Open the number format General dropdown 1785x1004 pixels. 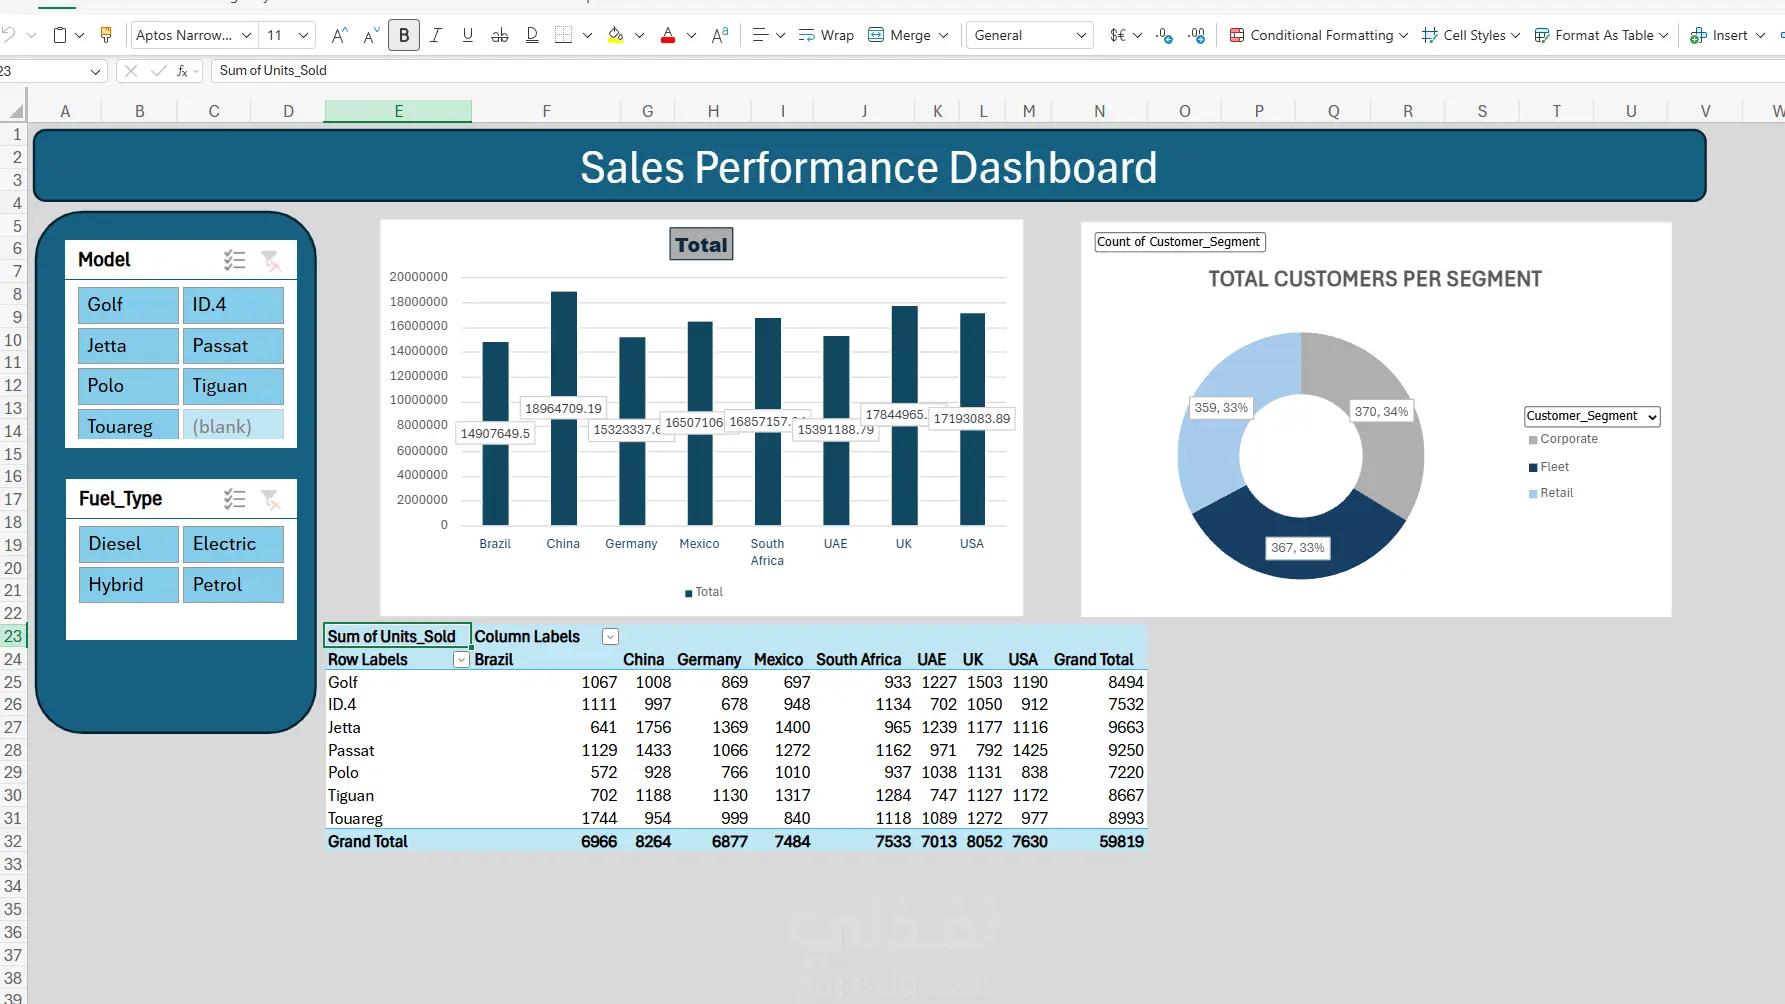pyautogui.click(x=1029, y=35)
